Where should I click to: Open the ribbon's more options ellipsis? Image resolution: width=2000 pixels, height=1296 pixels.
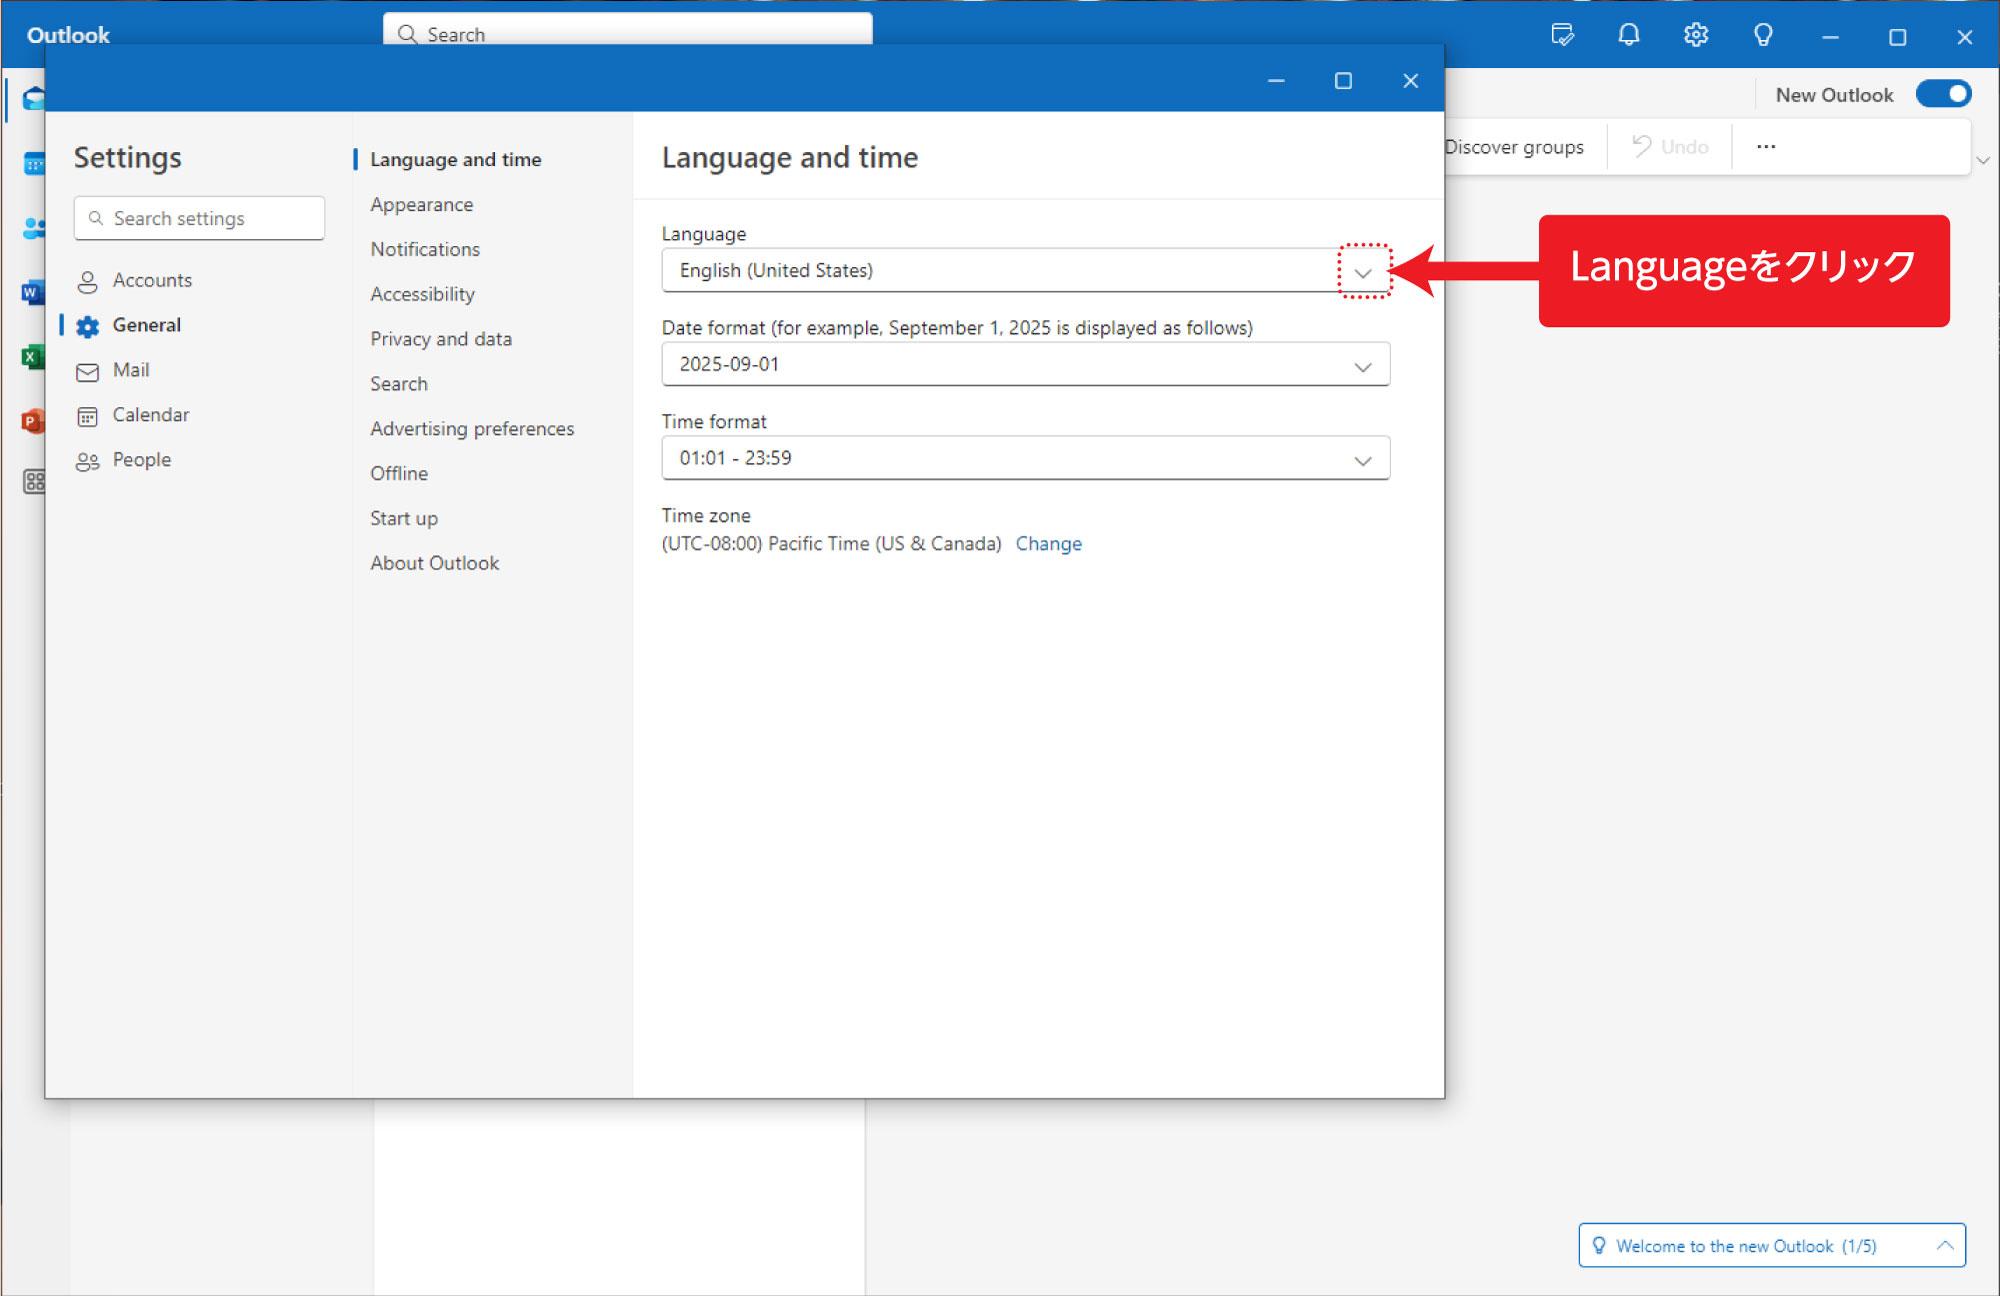tap(1766, 147)
